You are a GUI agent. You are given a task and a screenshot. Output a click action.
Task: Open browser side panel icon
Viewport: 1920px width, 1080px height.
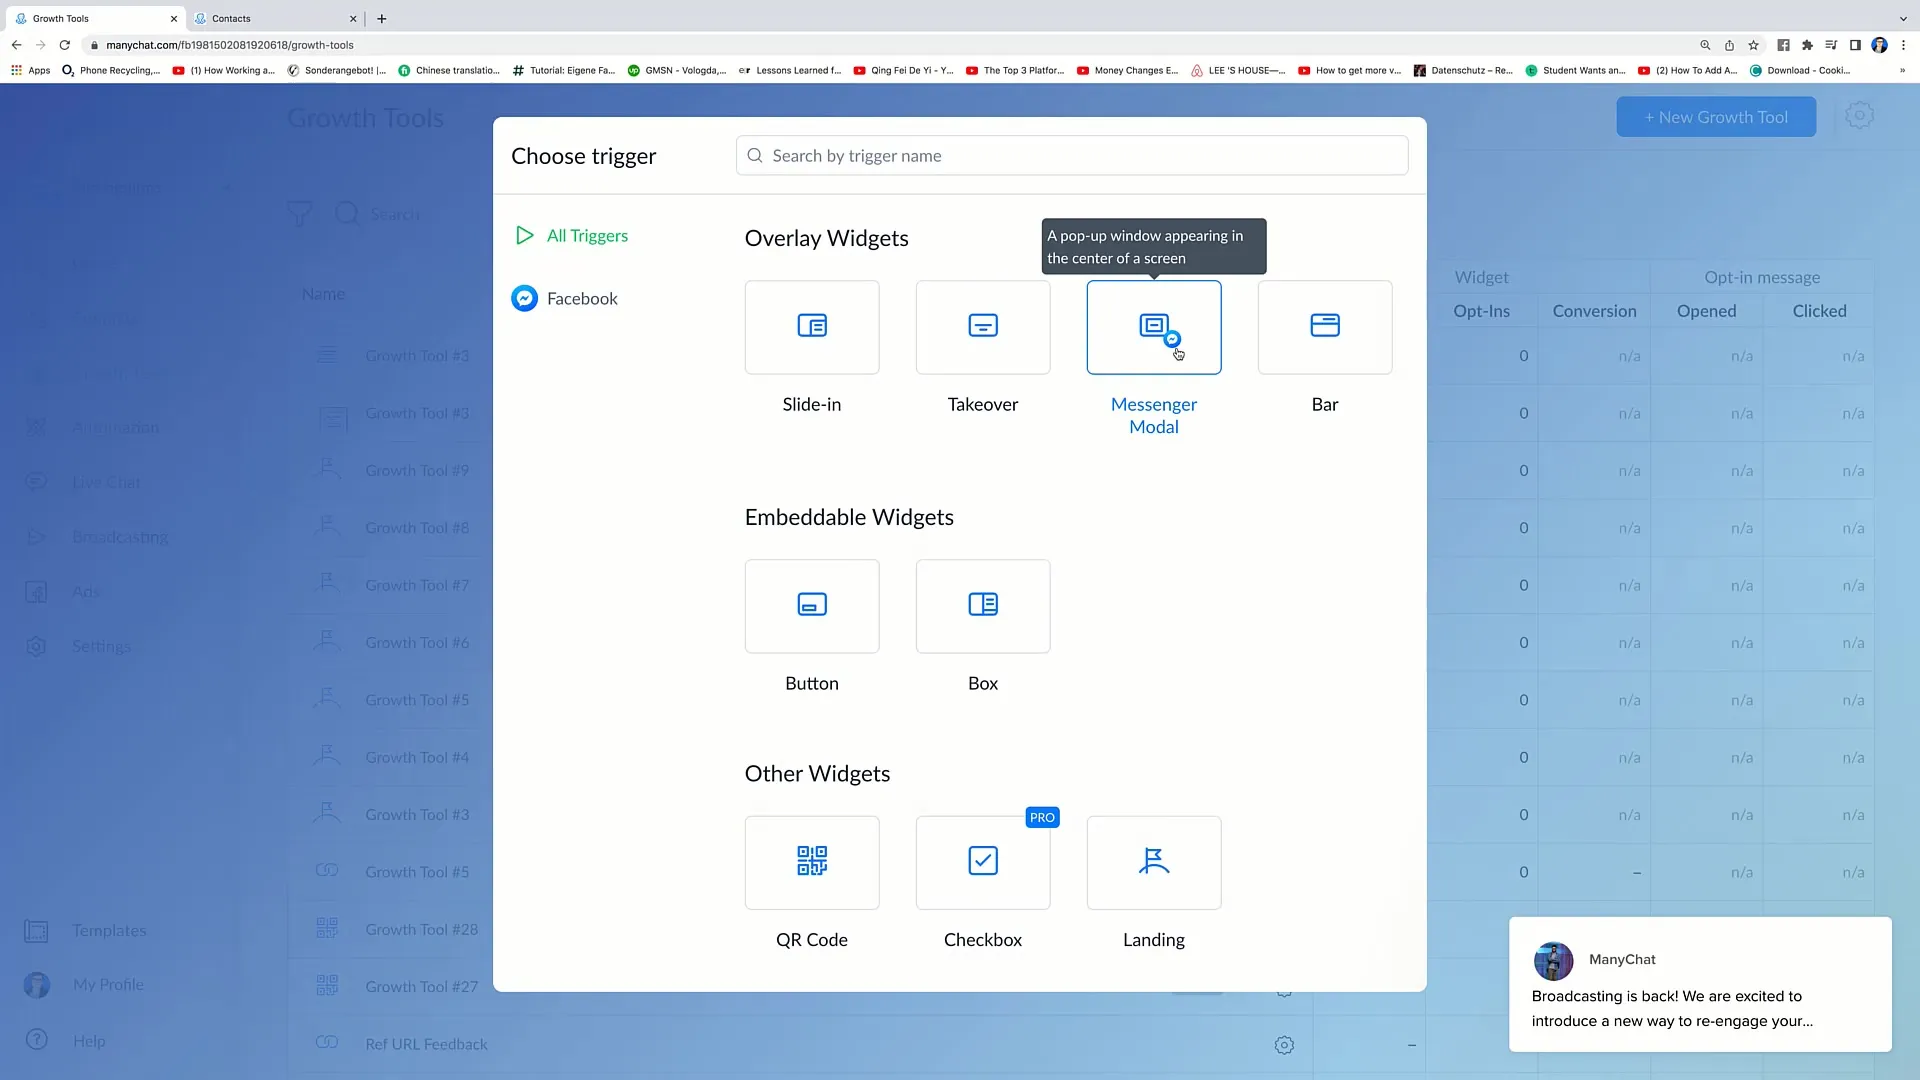[x=1855, y=45]
